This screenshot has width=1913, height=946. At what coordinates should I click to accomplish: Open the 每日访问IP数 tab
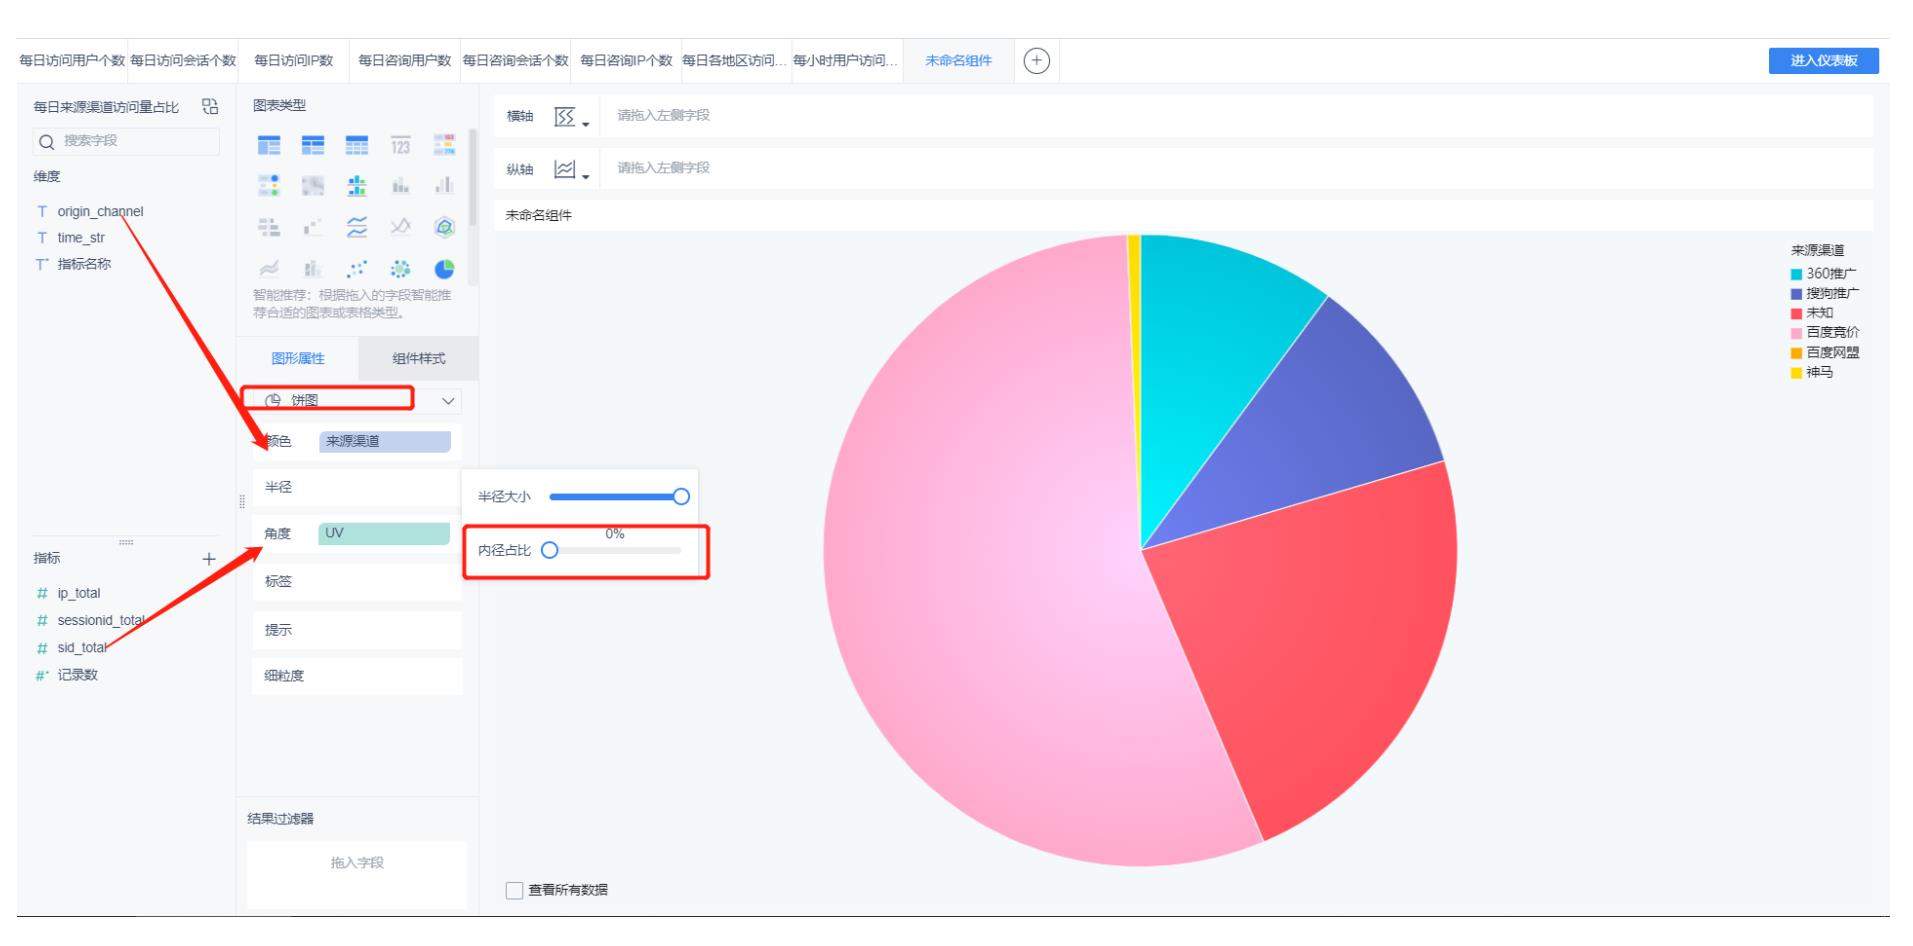[x=293, y=61]
